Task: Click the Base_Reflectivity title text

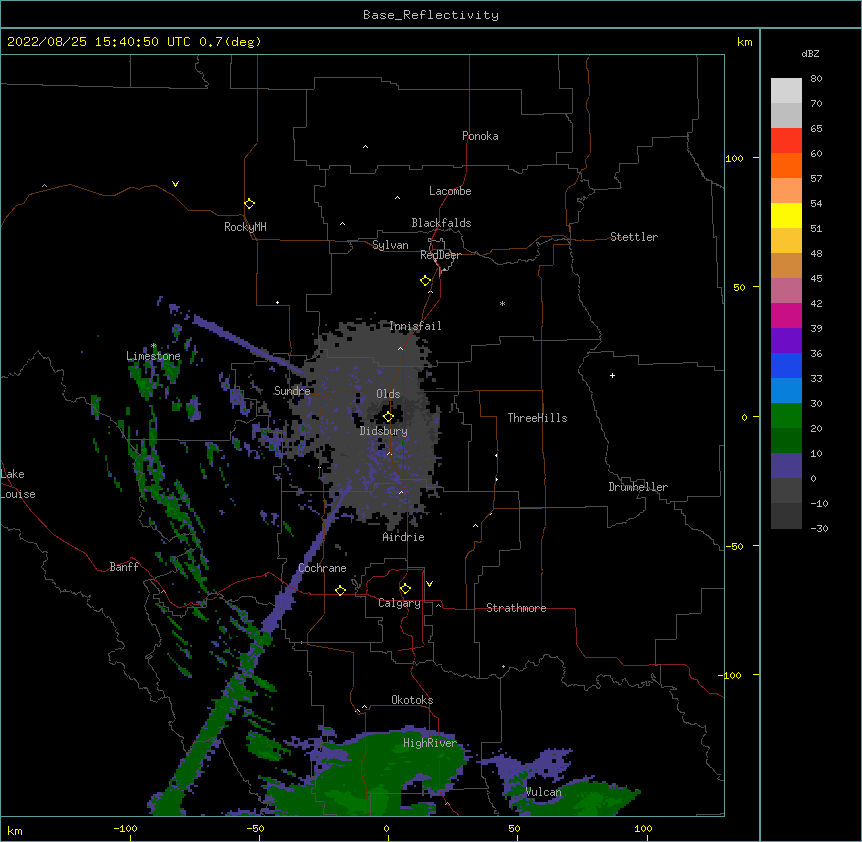Action: (430, 15)
